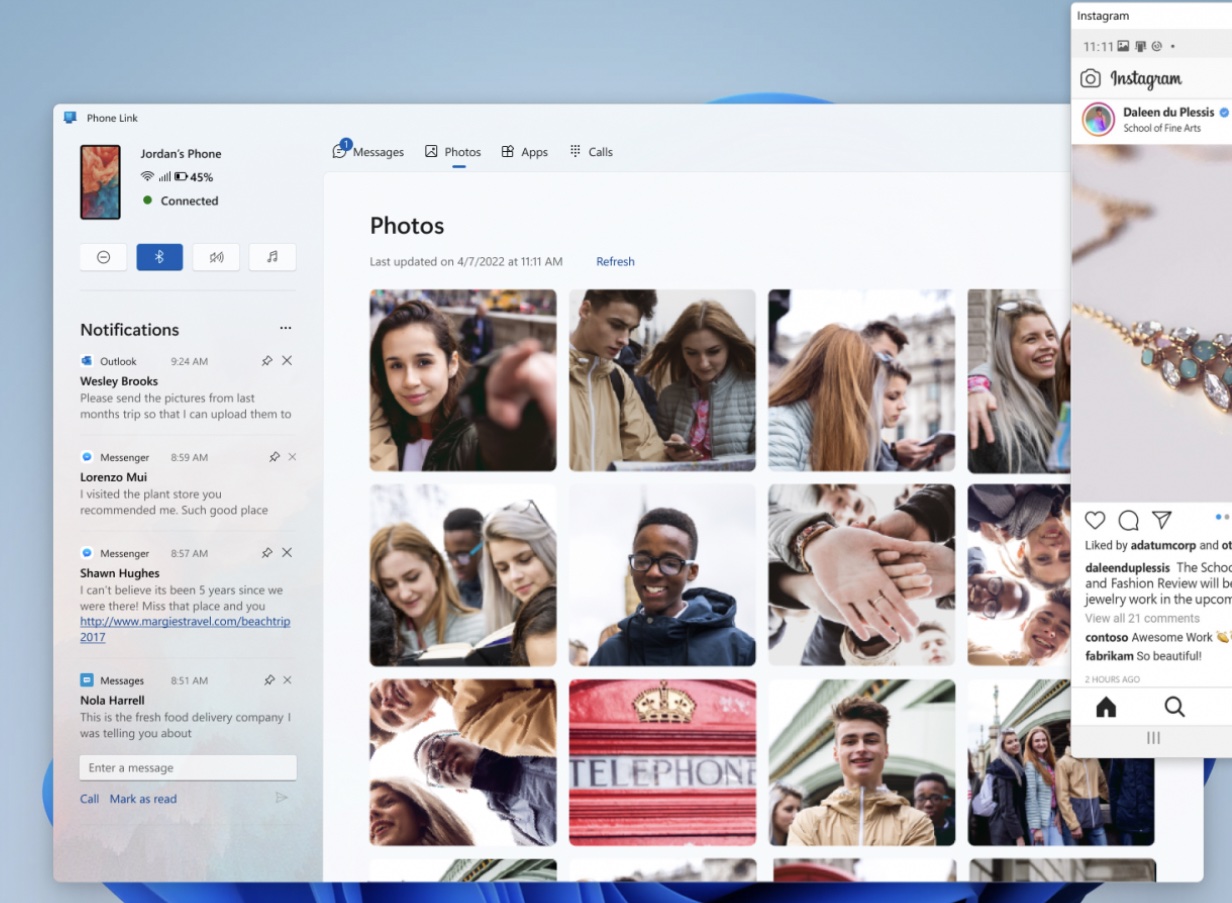Click the contoso commenter name
The width and height of the screenshot is (1232, 903).
(x=1106, y=637)
